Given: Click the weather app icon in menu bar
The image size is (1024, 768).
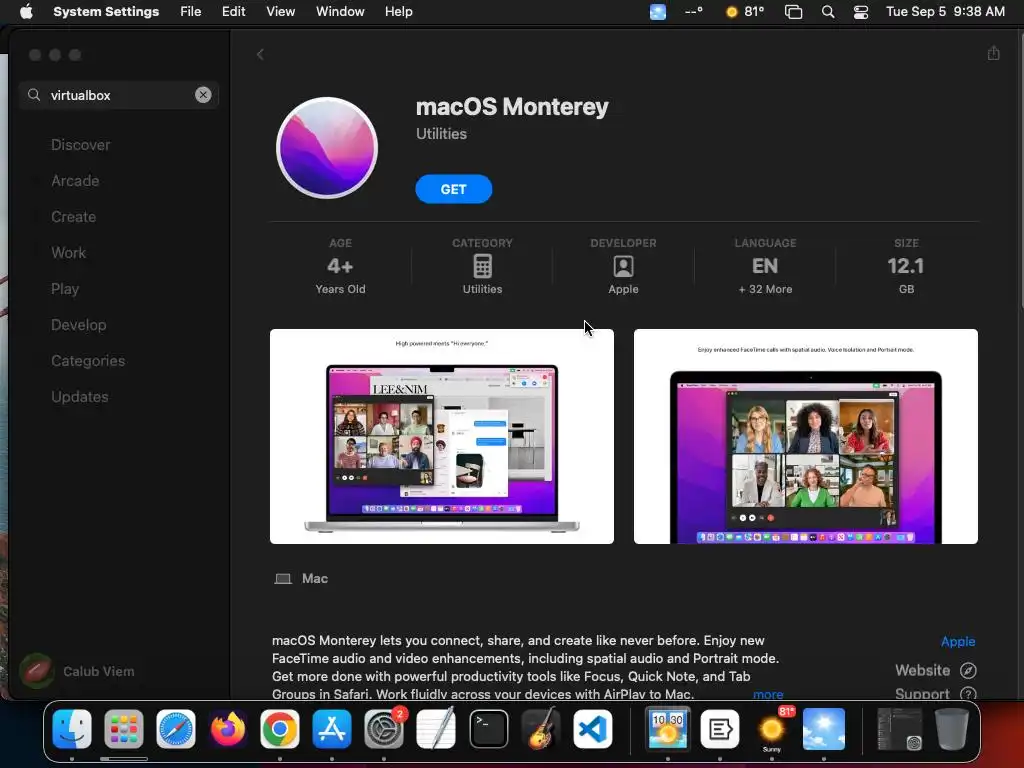Looking at the screenshot, I should 658,12.
